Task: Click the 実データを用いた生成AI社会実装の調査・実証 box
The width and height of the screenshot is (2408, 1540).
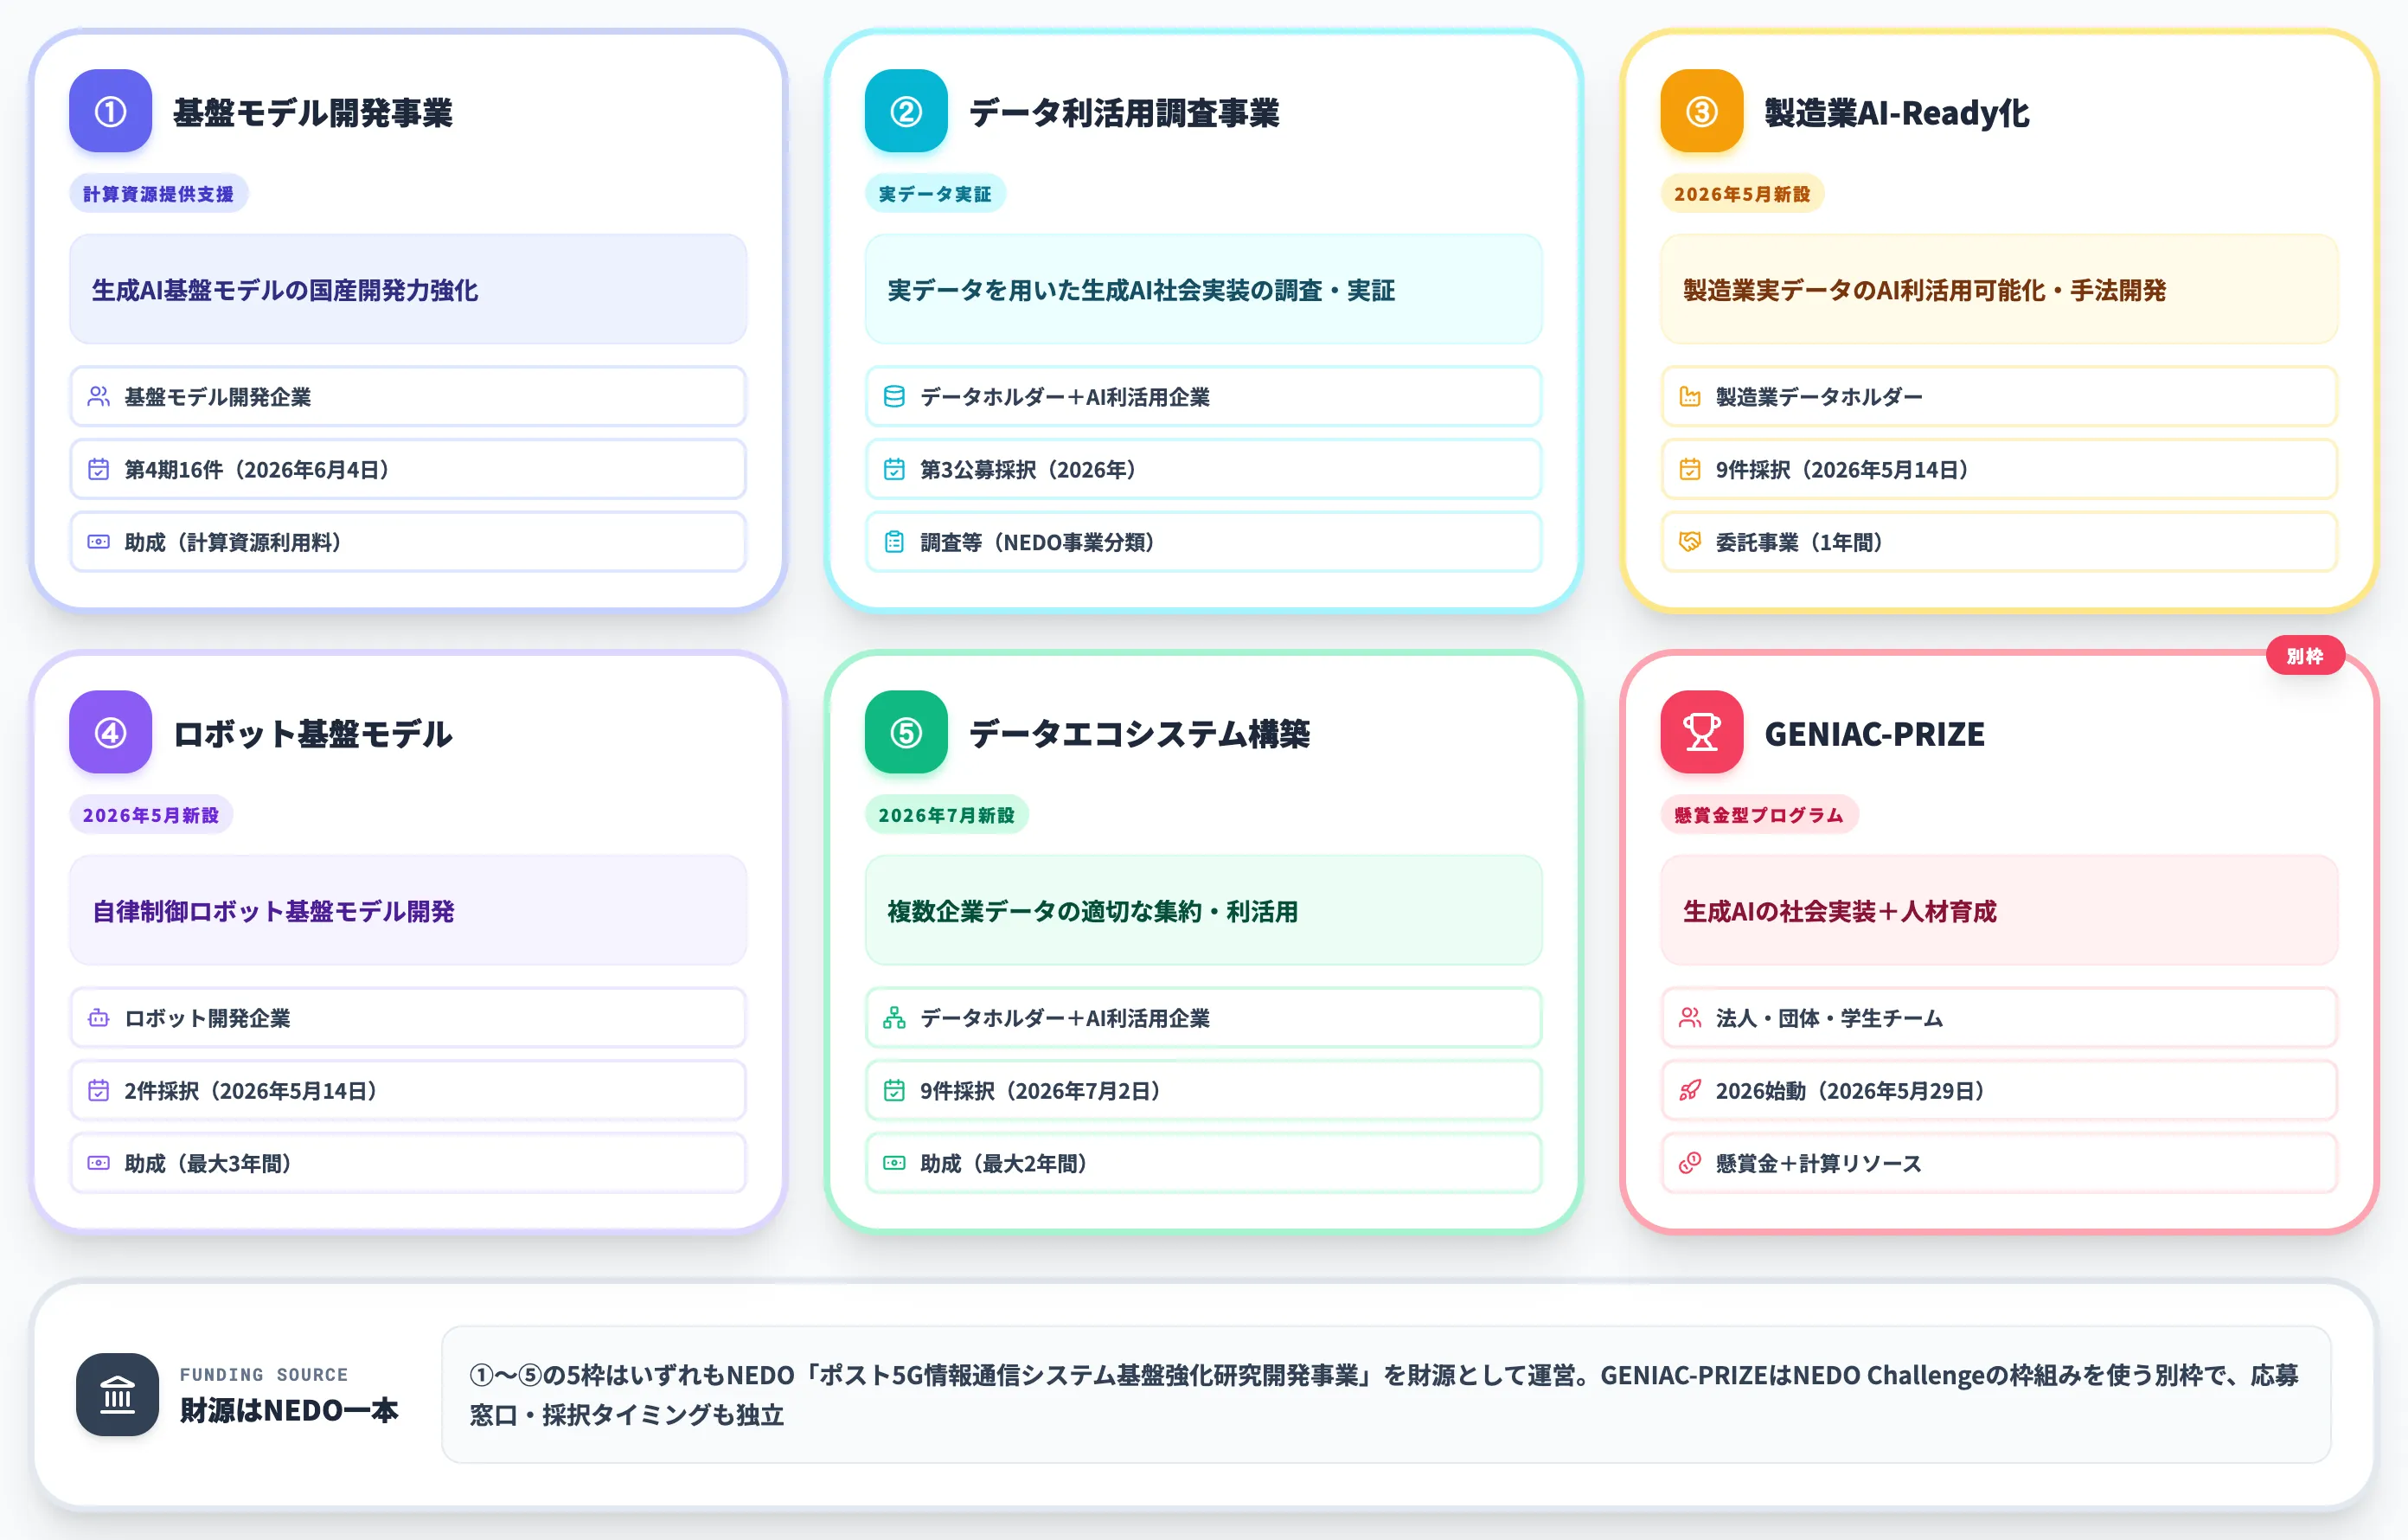Action: pyautogui.click(x=1204, y=290)
